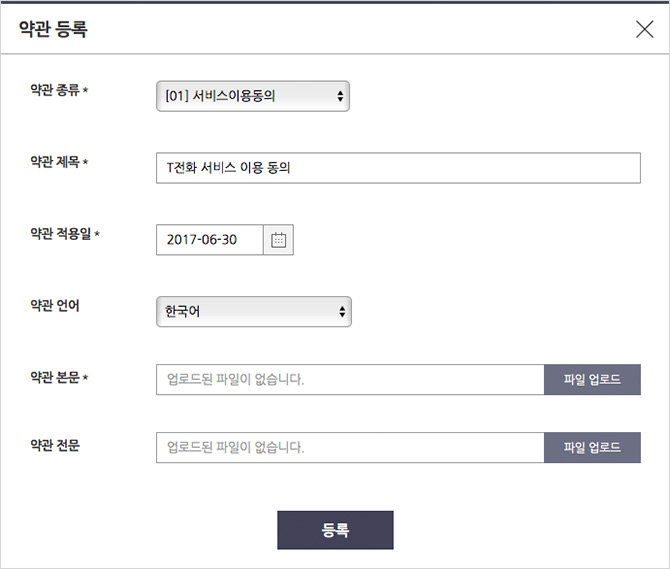Image resolution: width=670 pixels, height=569 pixels.
Task: Click the 약관 제목 label
Action: [x=55, y=162]
